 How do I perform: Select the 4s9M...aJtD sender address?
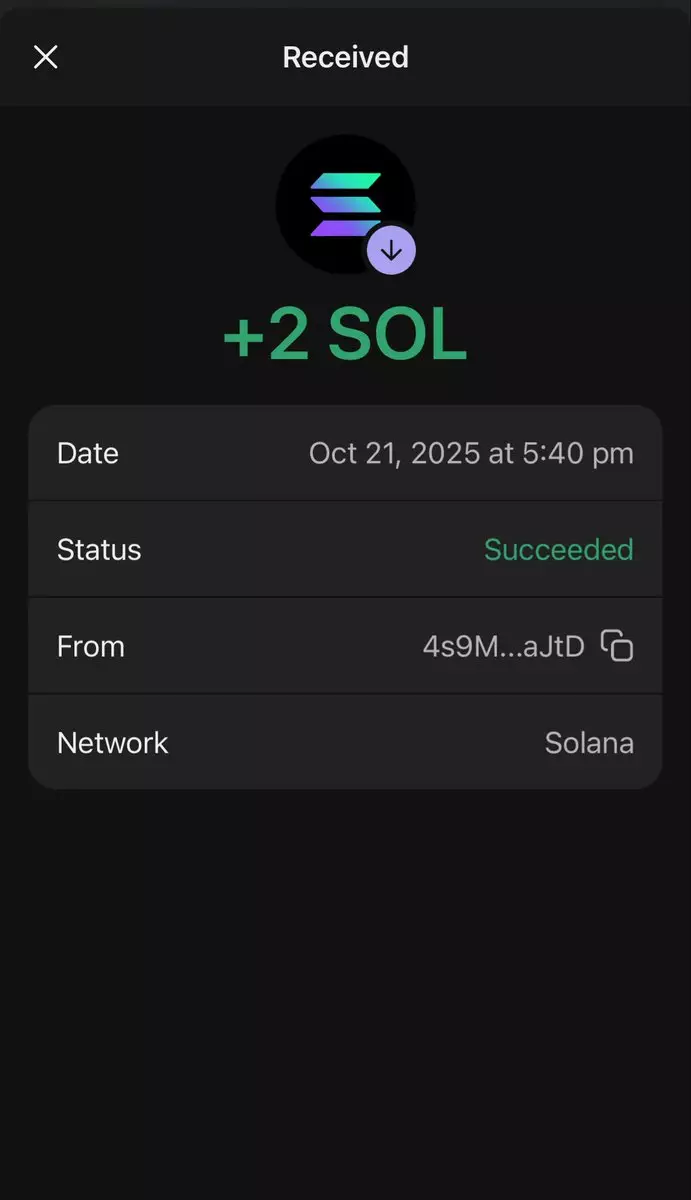click(503, 646)
